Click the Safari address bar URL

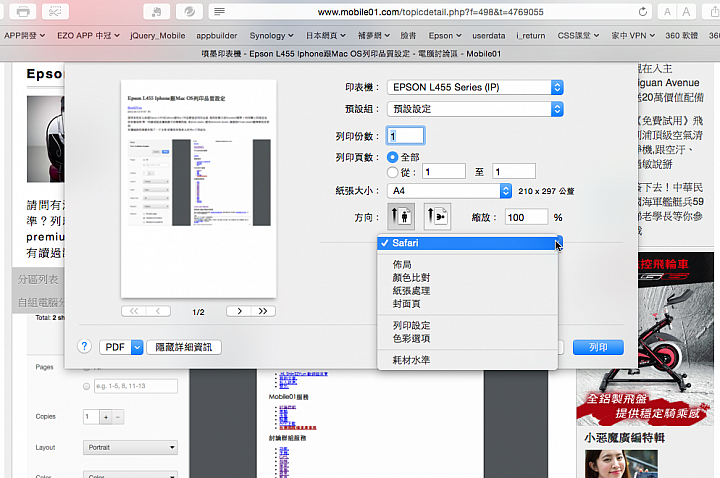point(430,12)
